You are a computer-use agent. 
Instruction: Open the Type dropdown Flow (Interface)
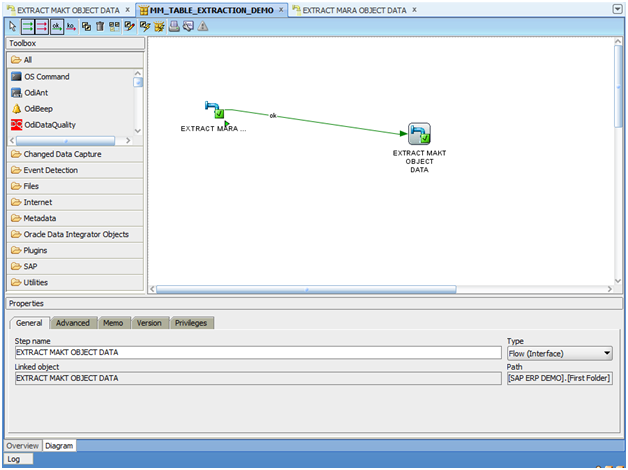click(x=560, y=354)
